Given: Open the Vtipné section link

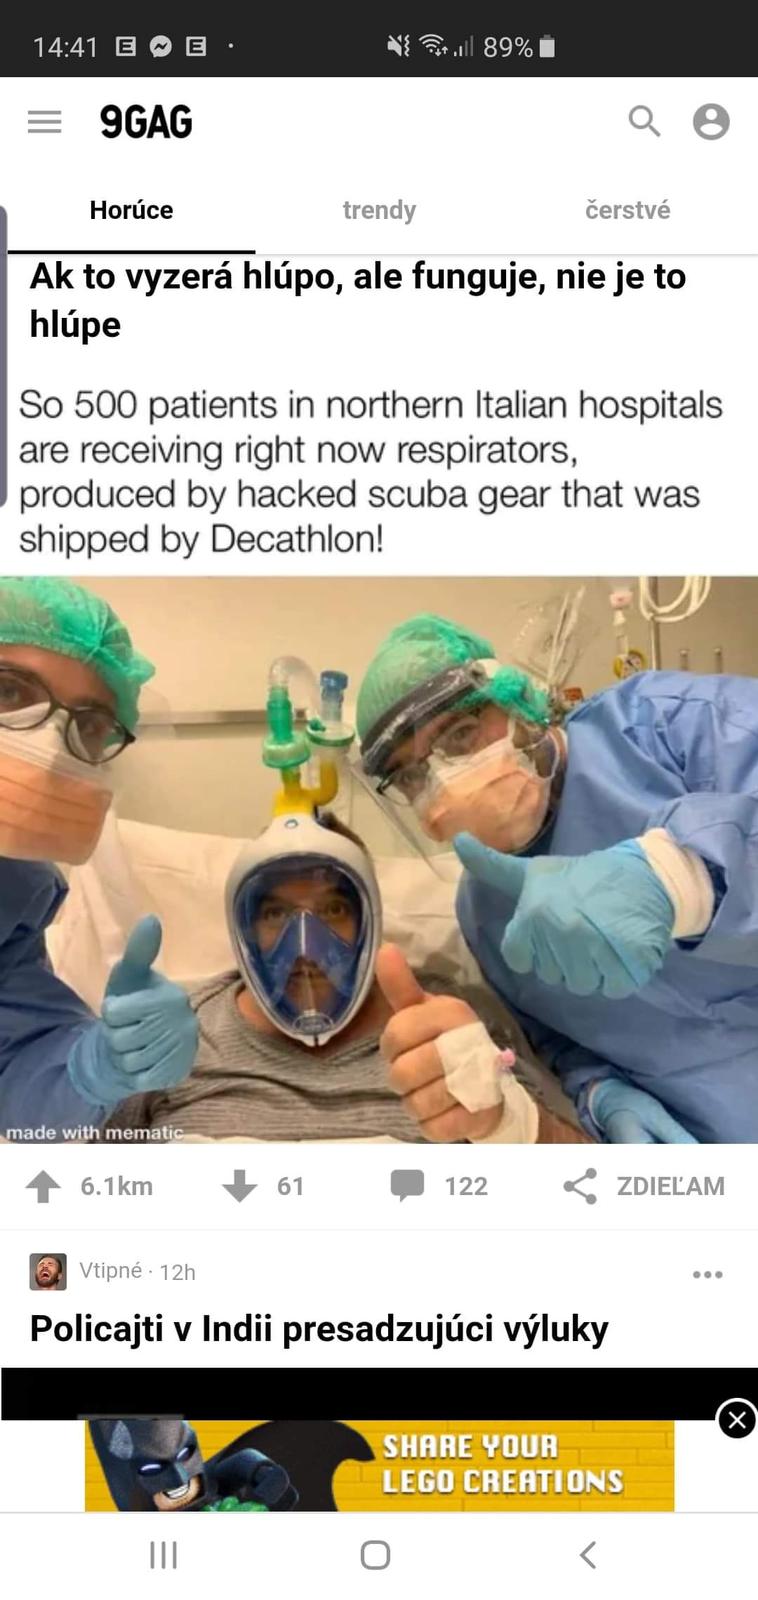Looking at the screenshot, I should tap(110, 1270).
